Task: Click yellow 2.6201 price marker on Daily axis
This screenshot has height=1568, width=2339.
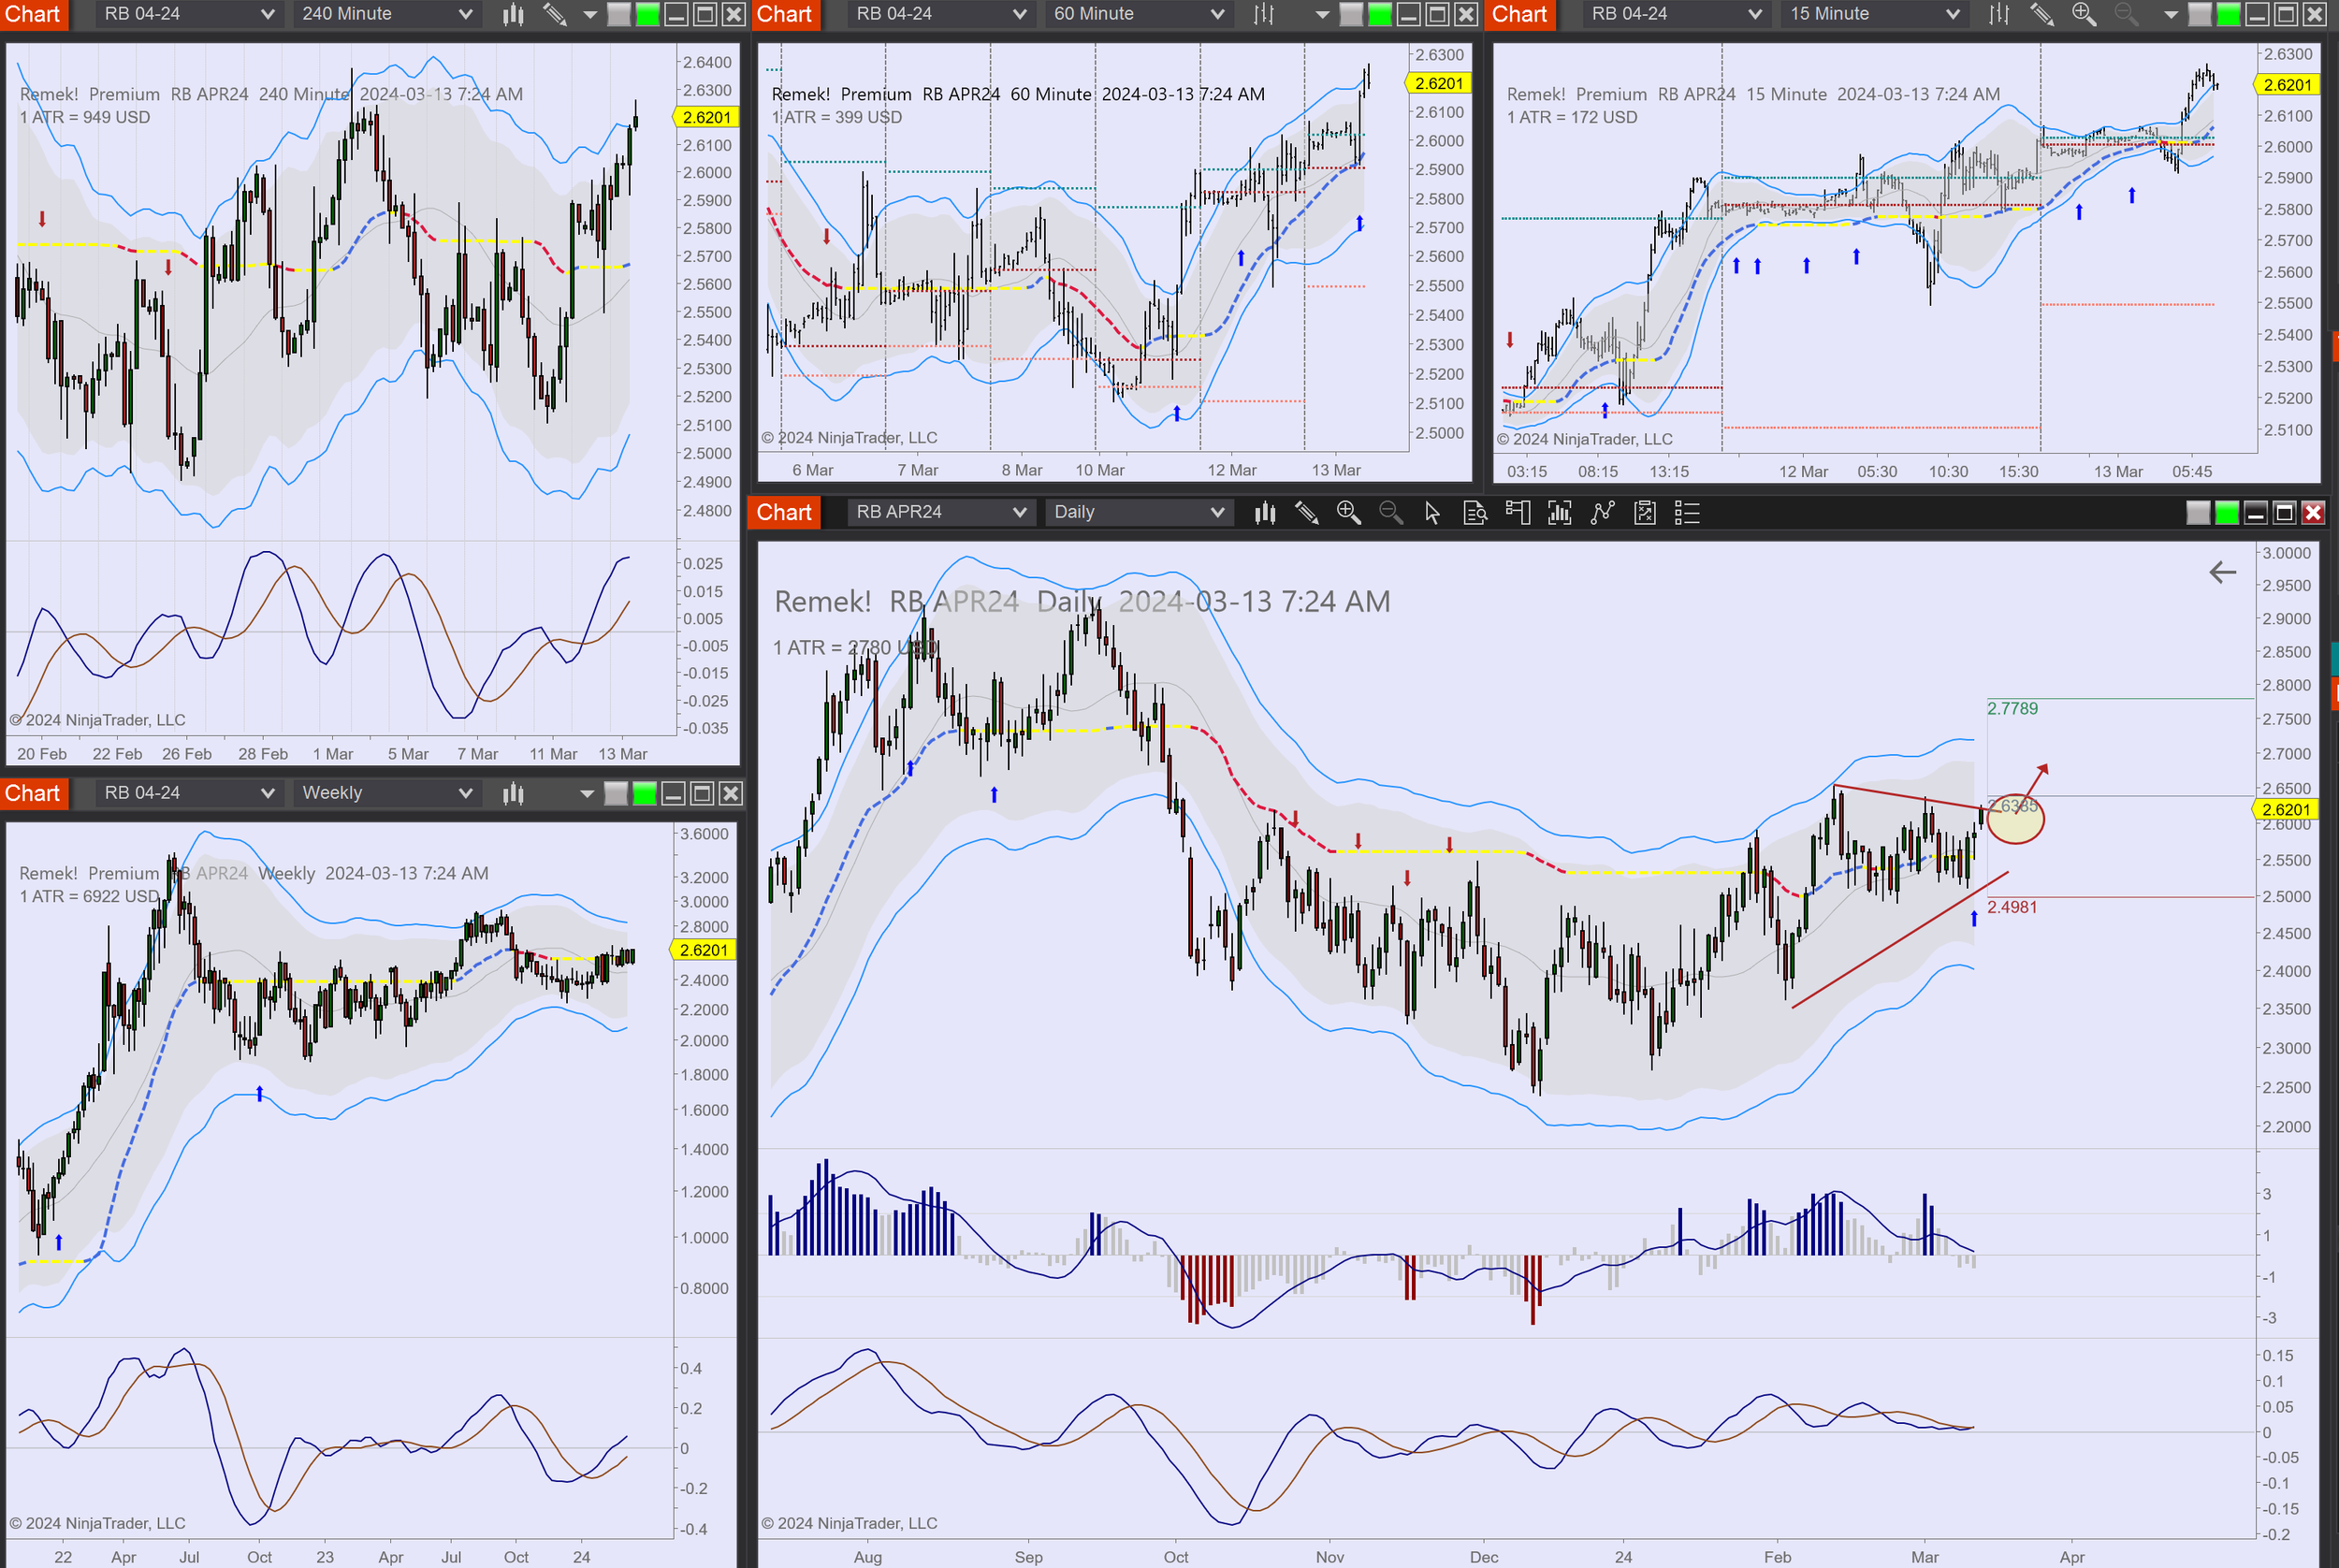Action: coord(2285,809)
